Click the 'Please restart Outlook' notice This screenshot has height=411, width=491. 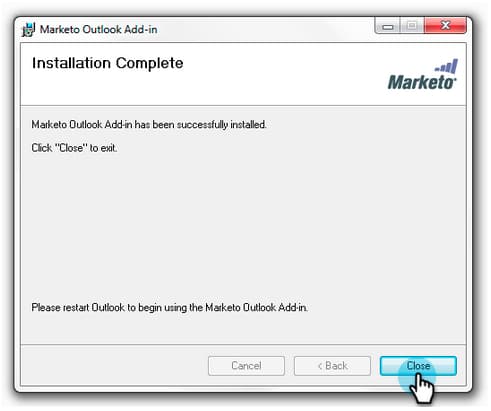(x=169, y=307)
